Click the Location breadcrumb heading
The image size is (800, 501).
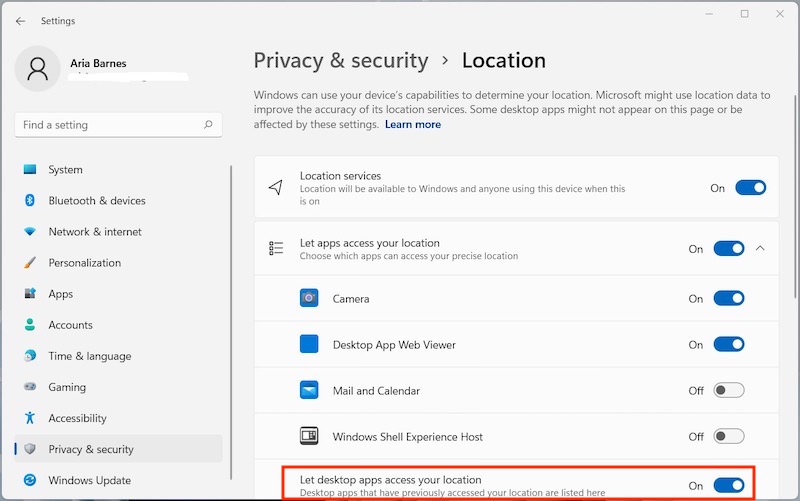(x=504, y=60)
